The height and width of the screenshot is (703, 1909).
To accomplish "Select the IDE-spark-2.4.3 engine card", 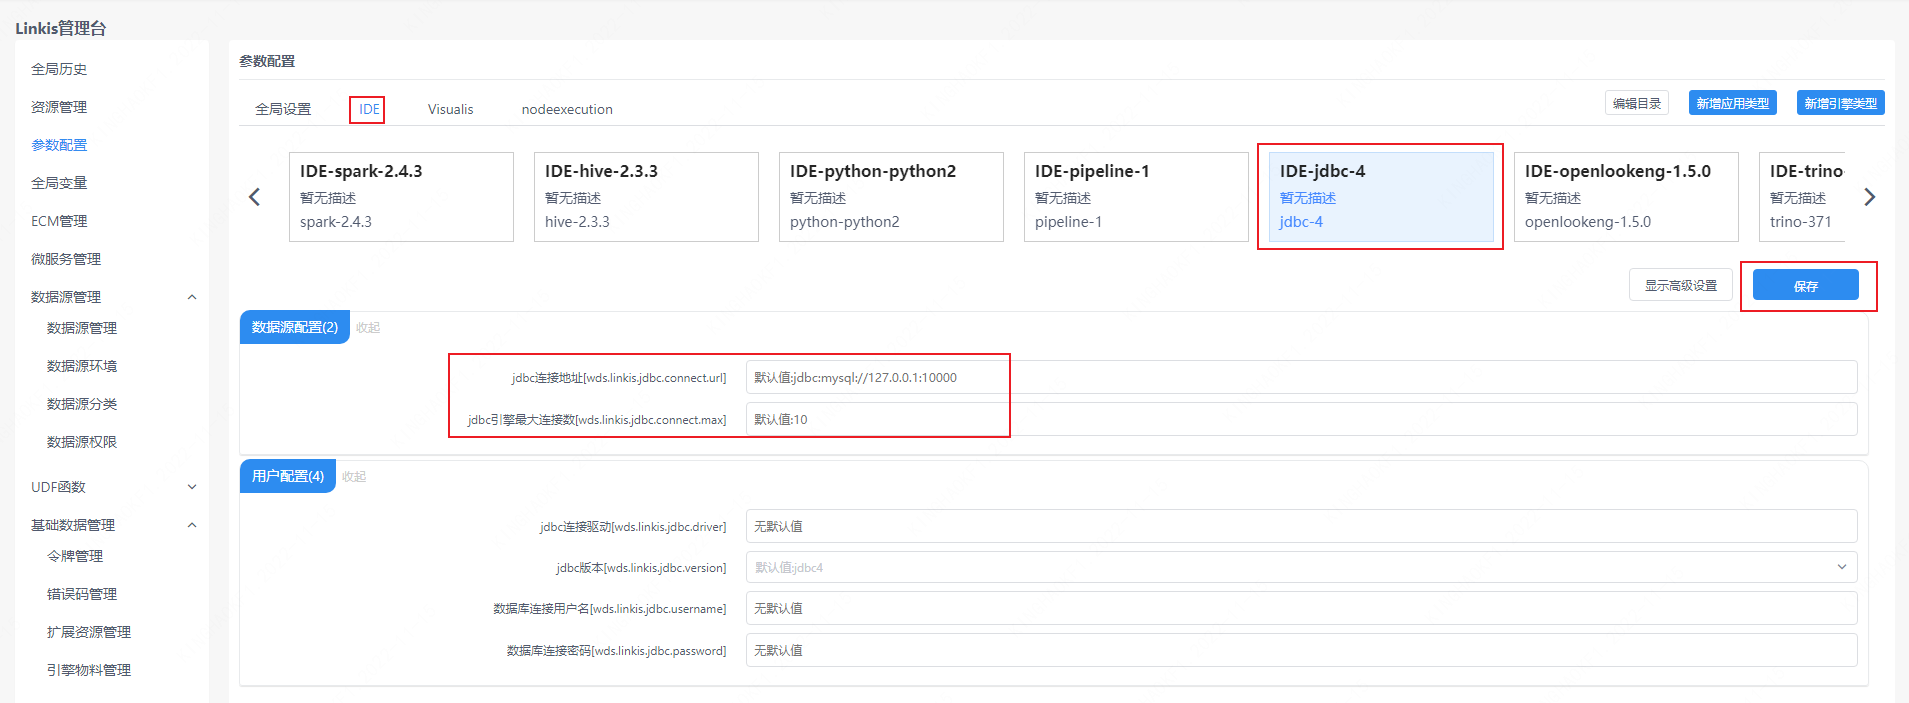I will coord(401,197).
